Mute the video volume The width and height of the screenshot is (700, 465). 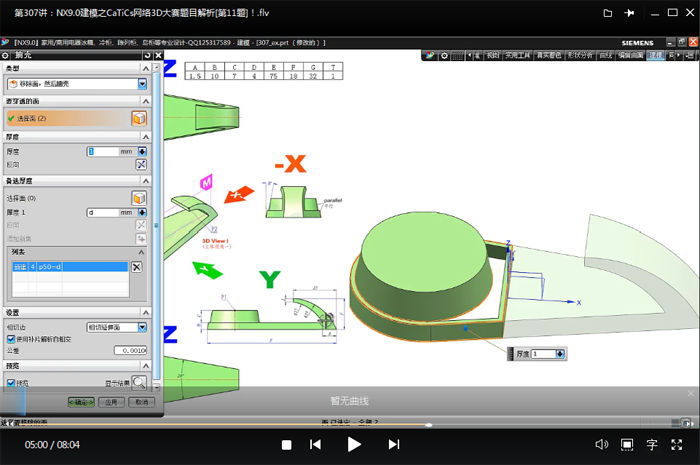[x=601, y=444]
